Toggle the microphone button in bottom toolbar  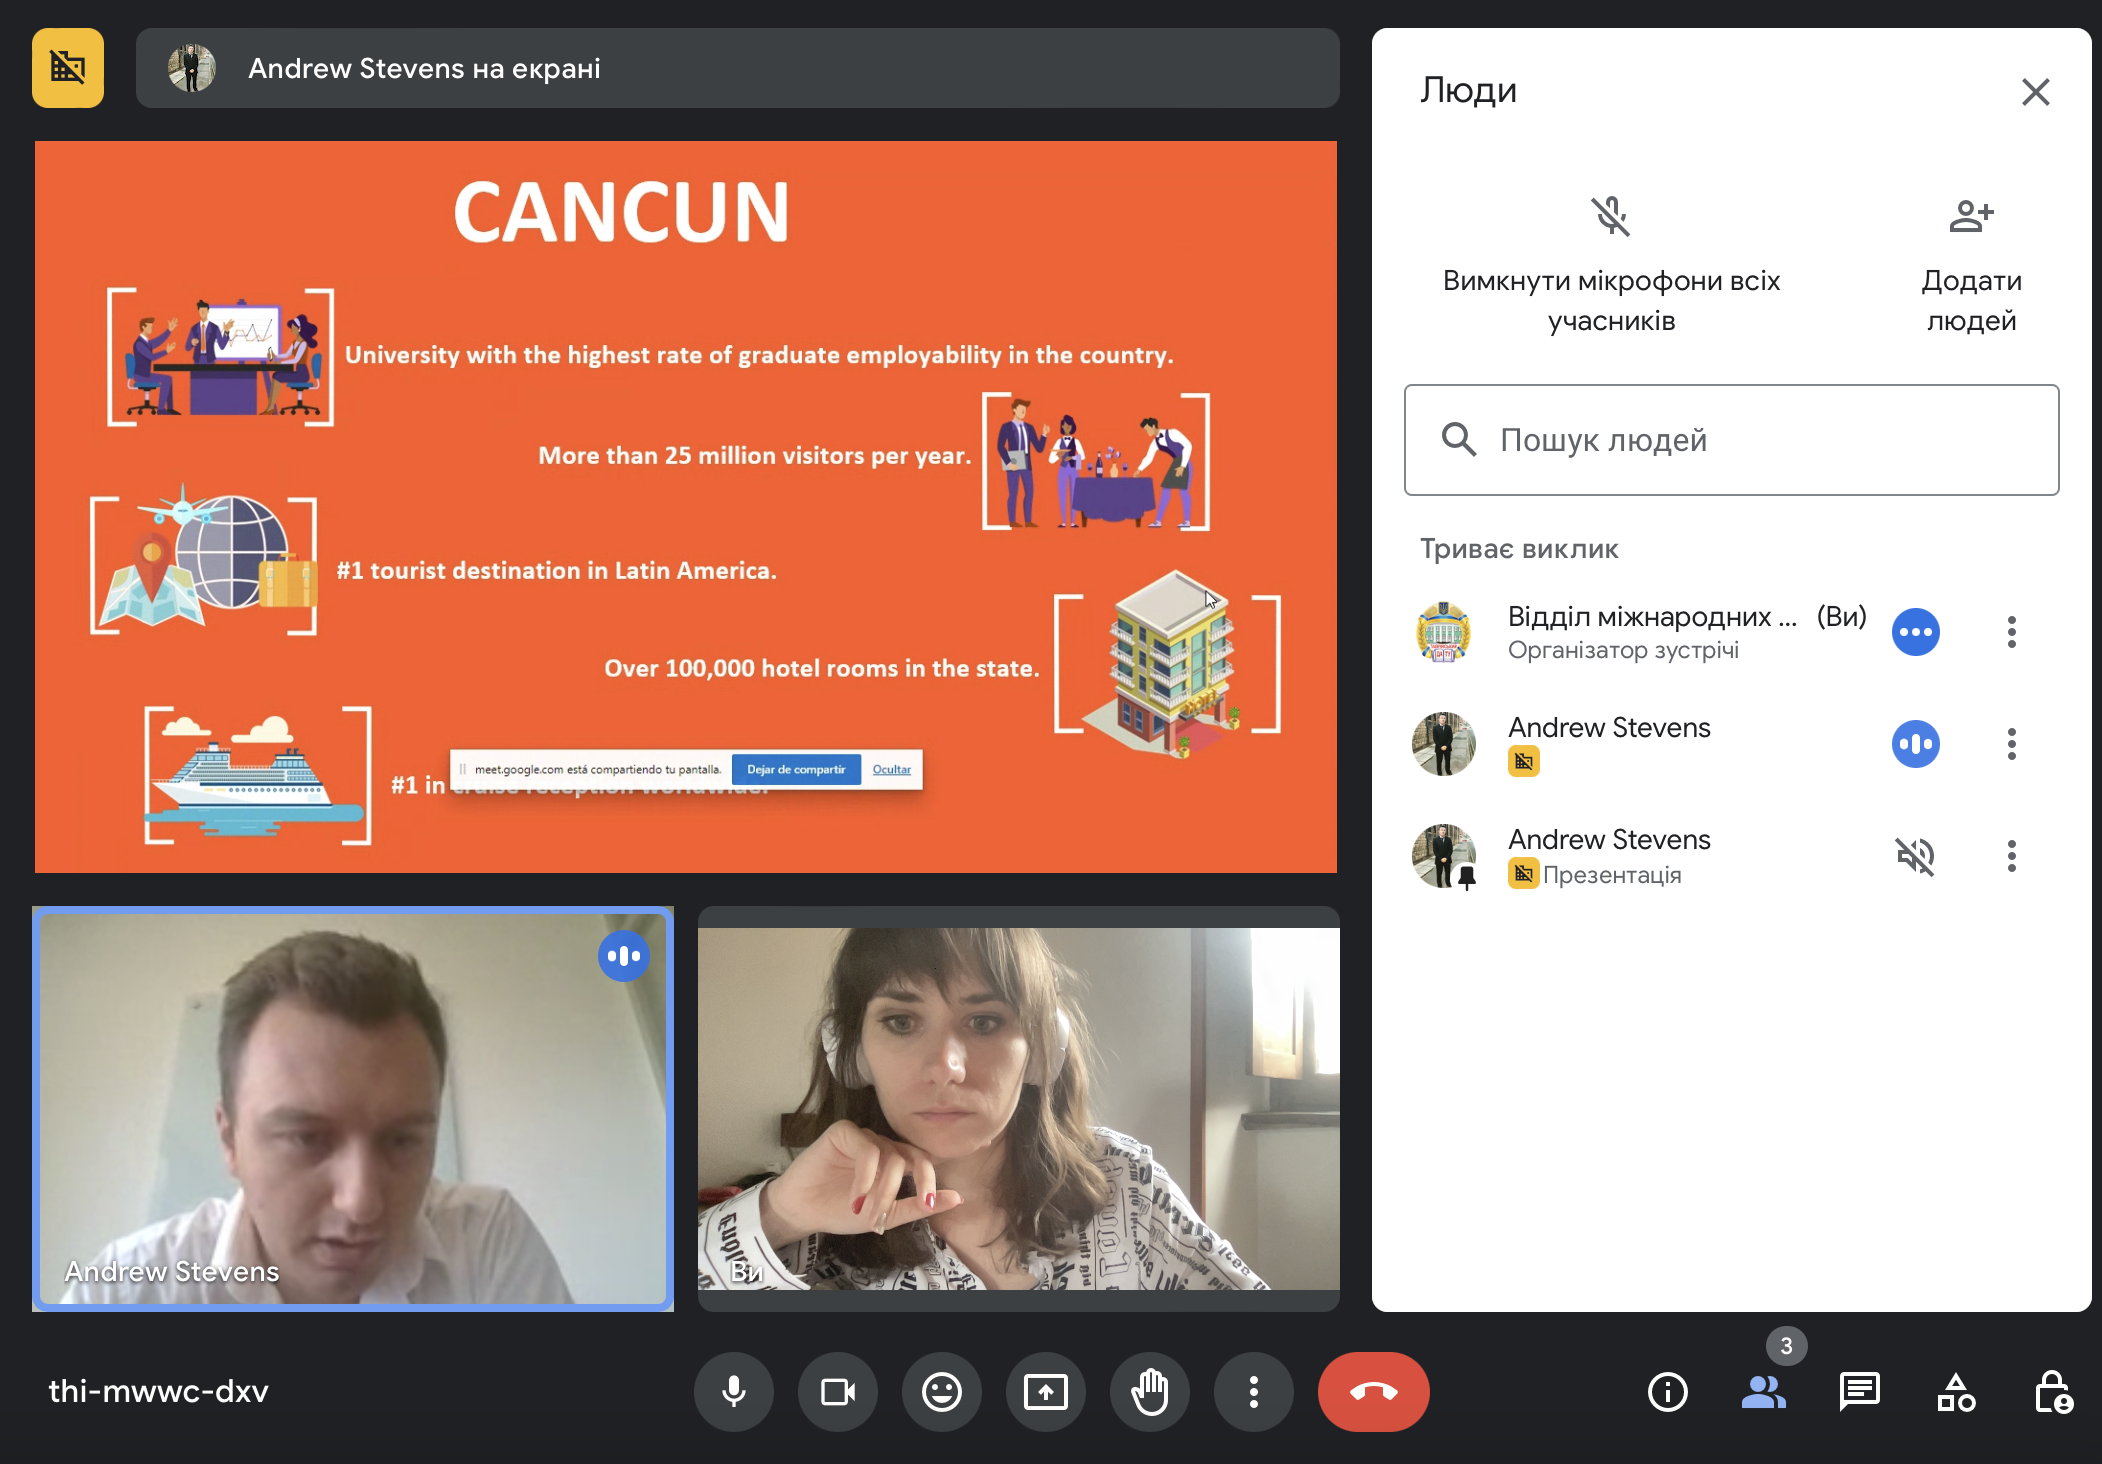(733, 1391)
